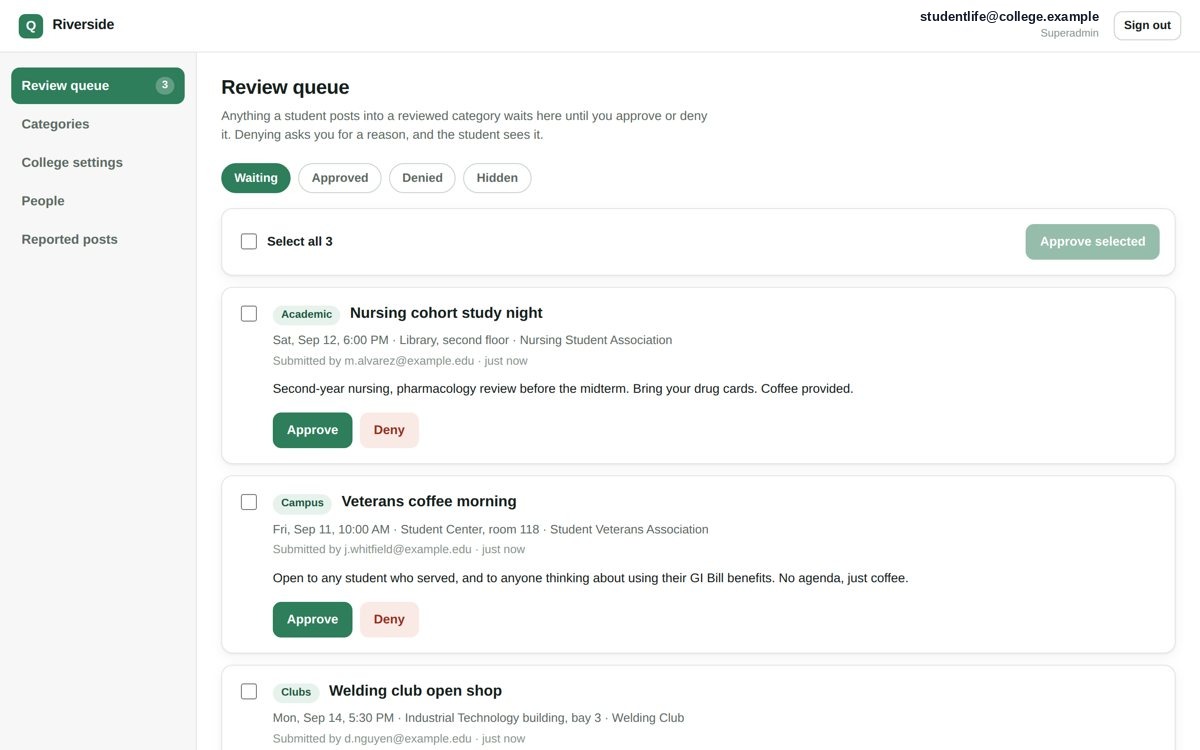Tick the Select all 3 checkbox
This screenshot has width=1200, height=750.
coord(249,242)
